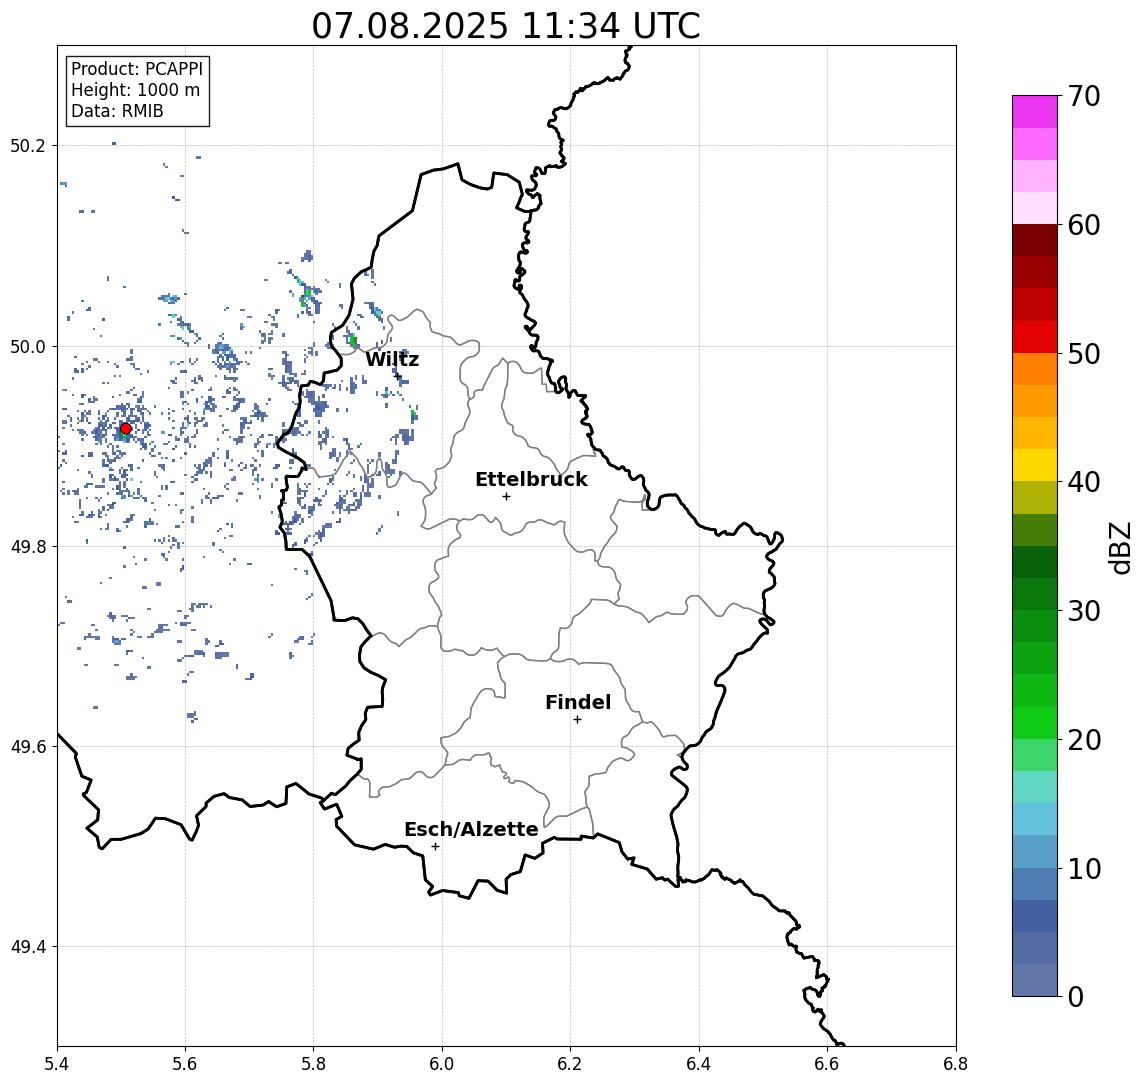
Task: Click the dark maroon colorbar segment below 60
Action: [1035, 240]
